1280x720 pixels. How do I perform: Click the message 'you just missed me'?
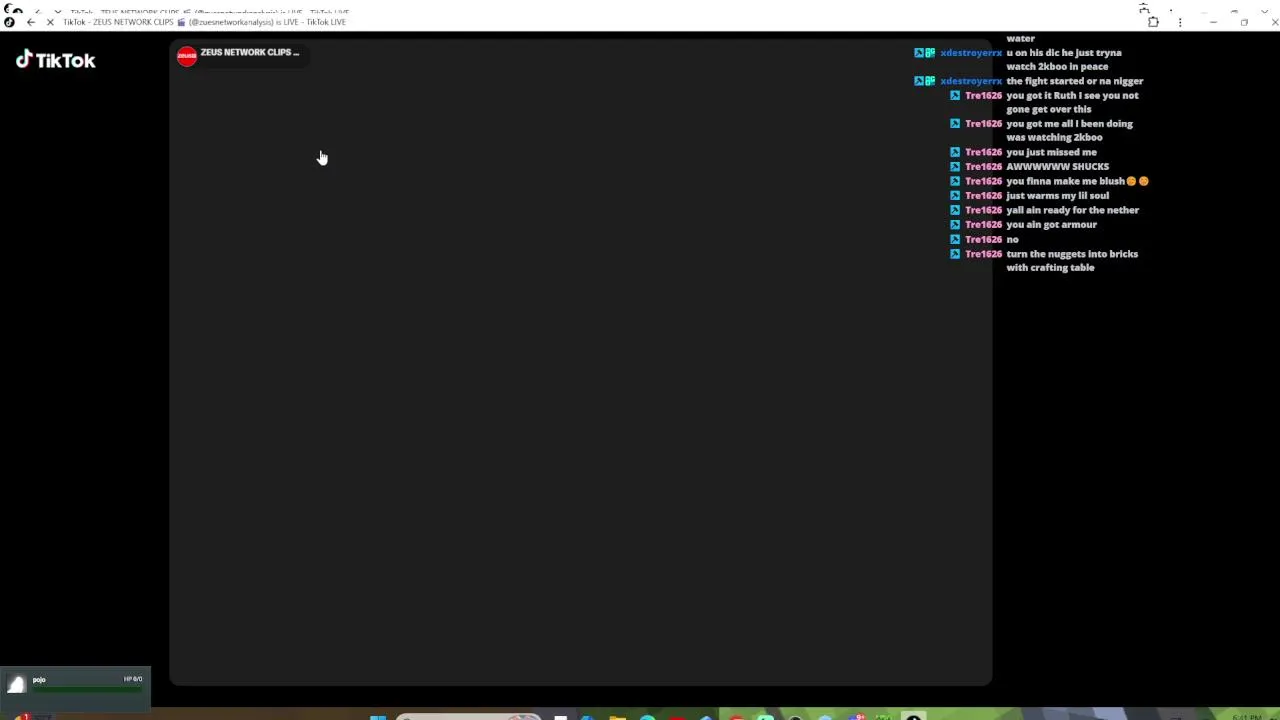point(1051,153)
